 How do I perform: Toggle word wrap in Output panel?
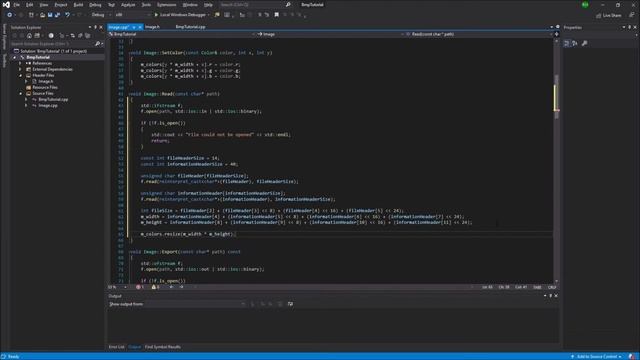click(x=290, y=304)
